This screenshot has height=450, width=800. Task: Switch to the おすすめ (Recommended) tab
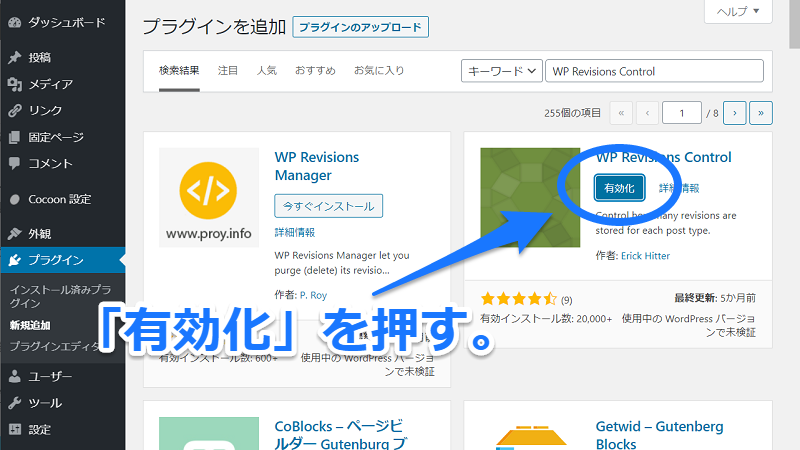316,71
